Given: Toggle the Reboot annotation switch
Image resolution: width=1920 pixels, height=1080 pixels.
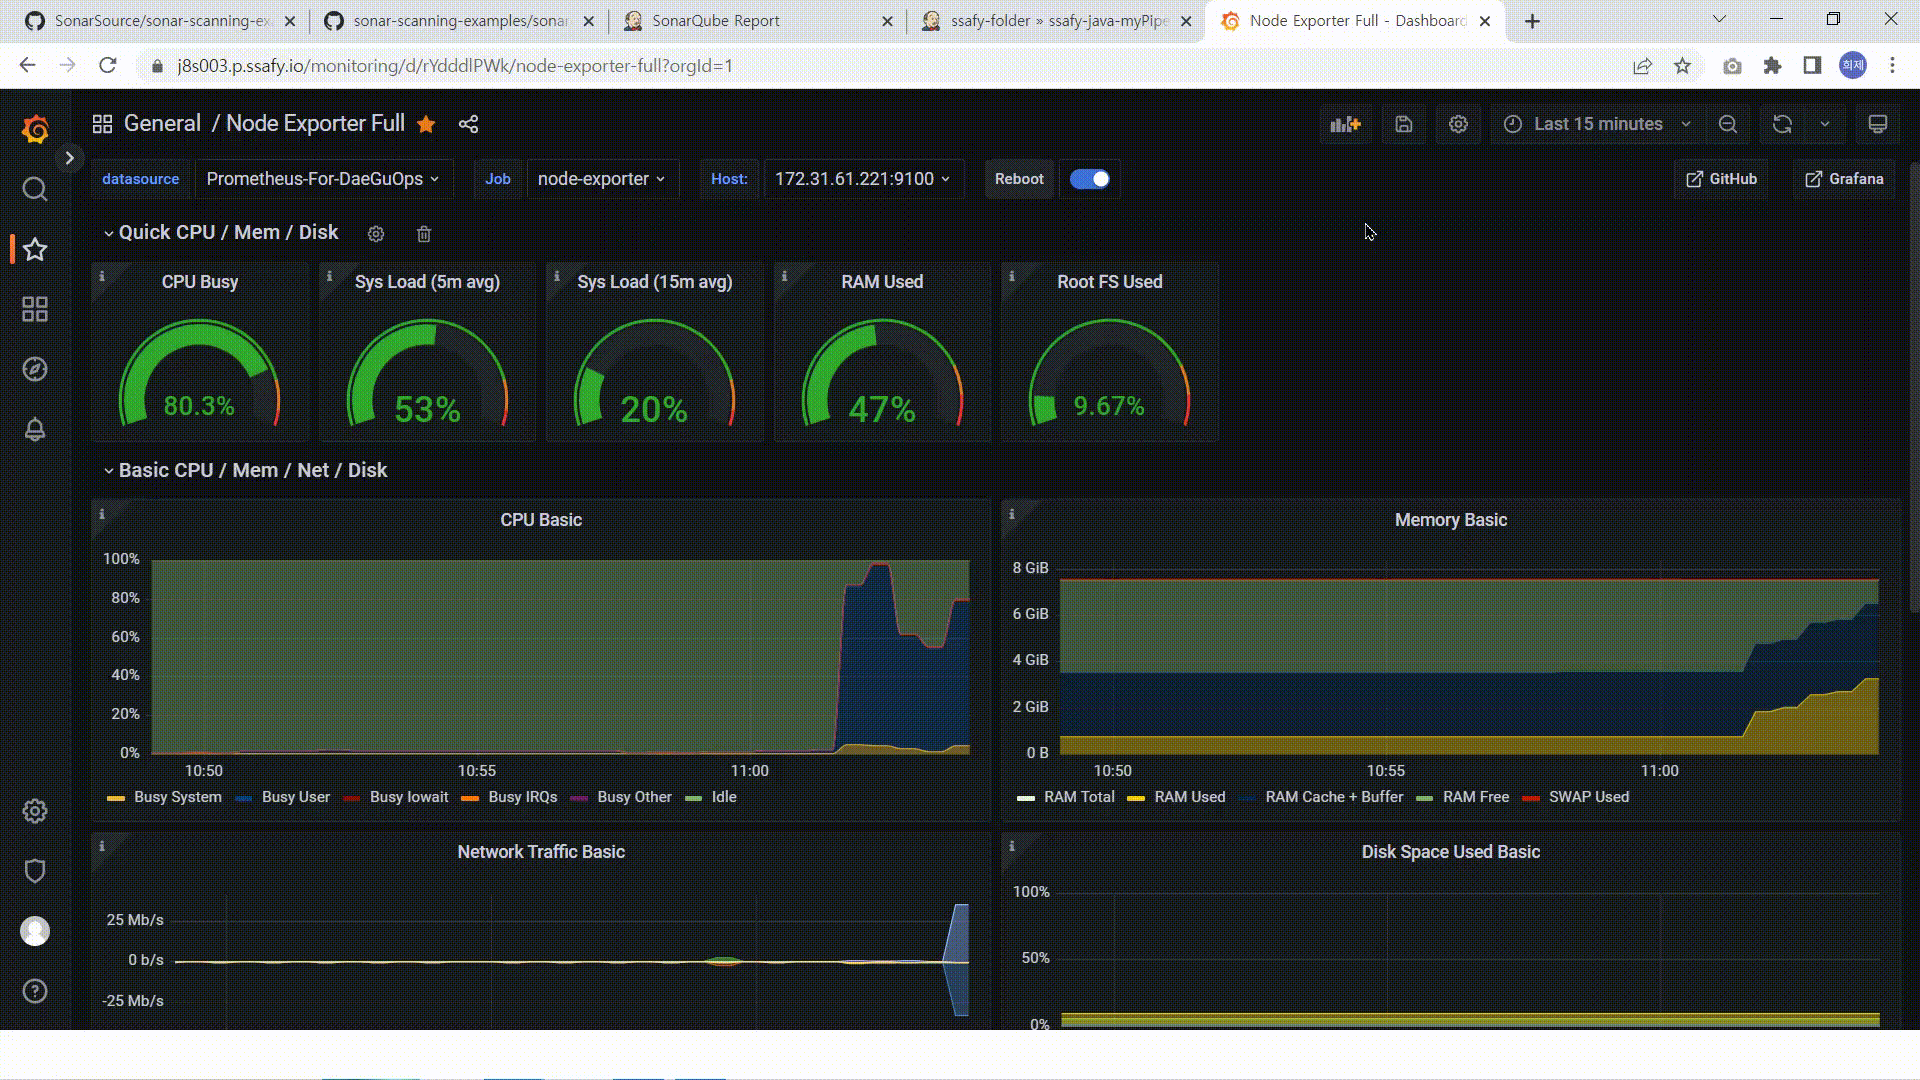Looking at the screenshot, I should pyautogui.click(x=1089, y=179).
